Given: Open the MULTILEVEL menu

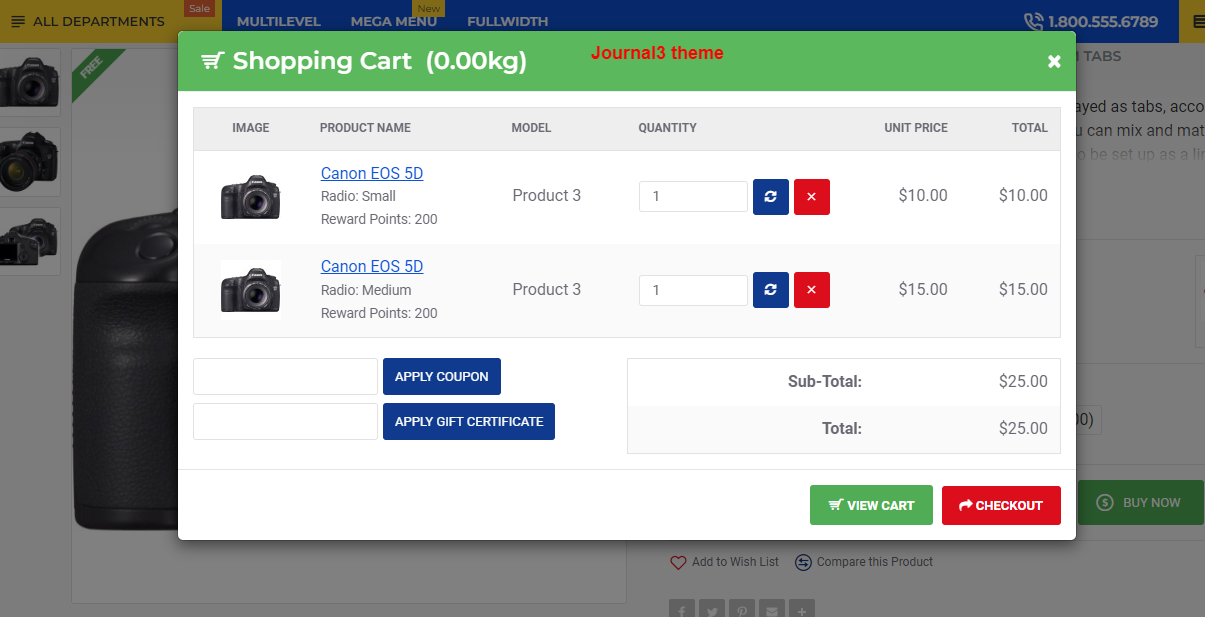Looking at the screenshot, I should click(278, 21).
